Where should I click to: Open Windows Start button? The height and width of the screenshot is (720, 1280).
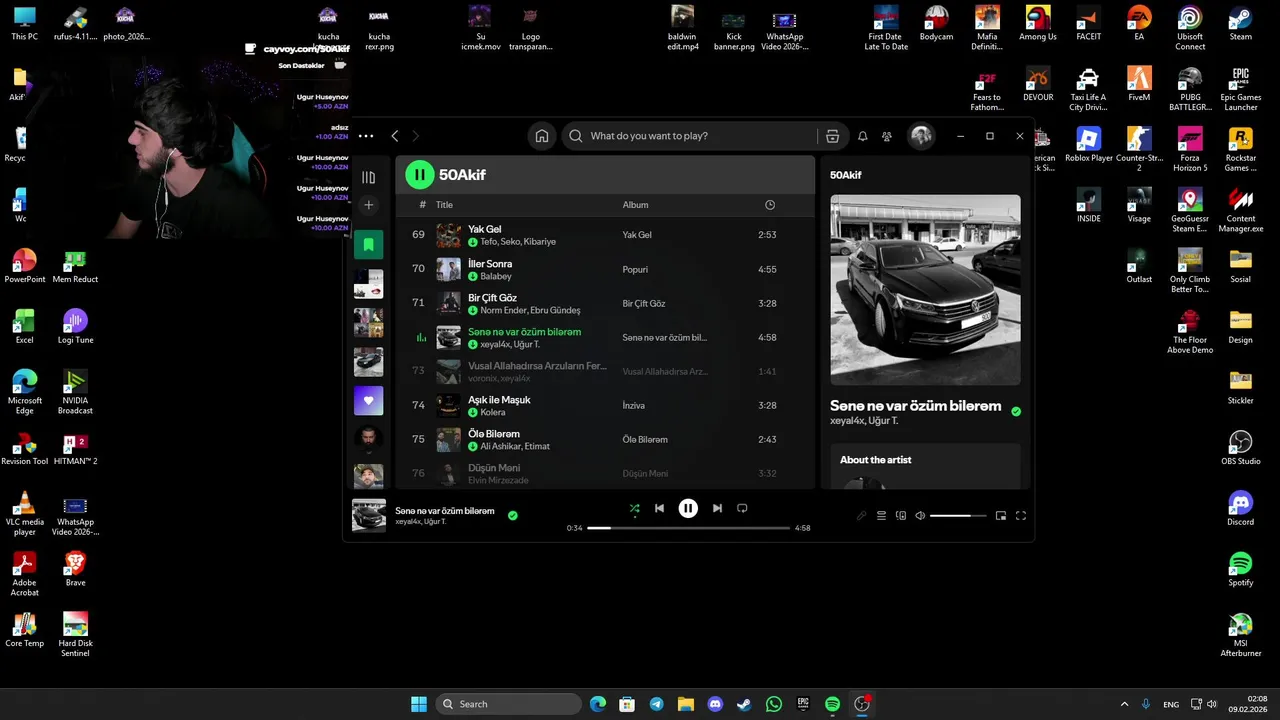click(x=419, y=704)
